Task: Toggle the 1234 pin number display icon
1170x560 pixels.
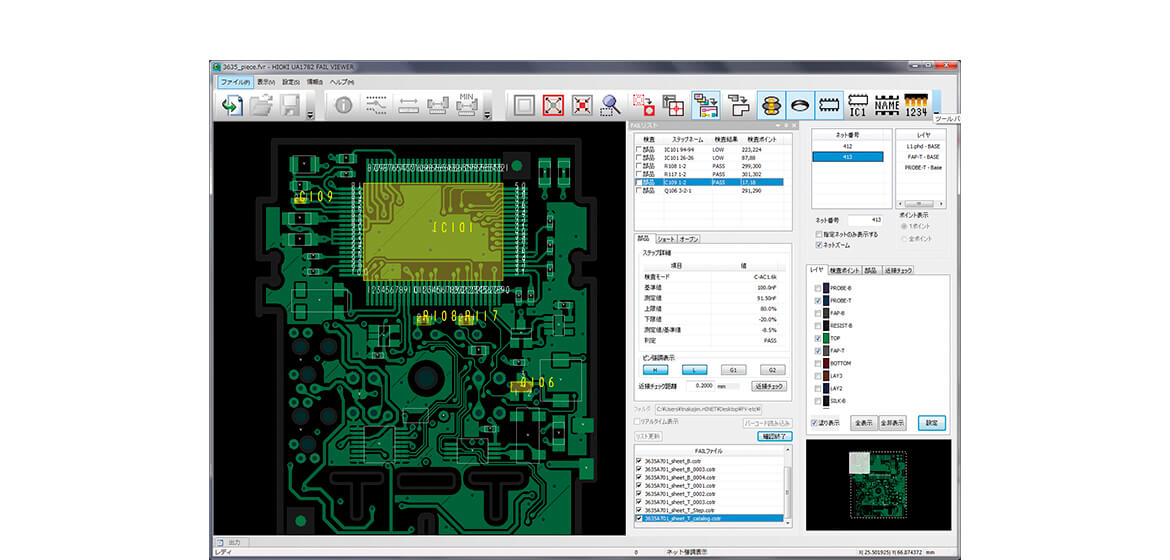Action: (x=916, y=105)
